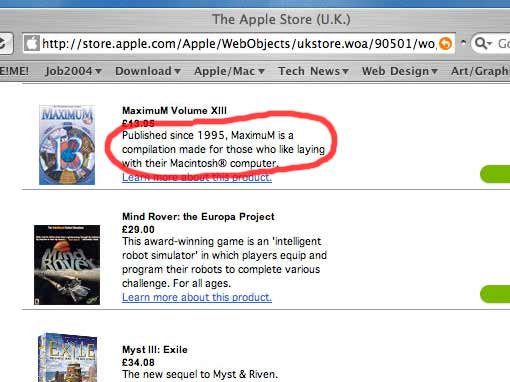Viewport: 510px width, 382px height.
Task: Open the Web Design bookmarks menu
Action: (400, 71)
